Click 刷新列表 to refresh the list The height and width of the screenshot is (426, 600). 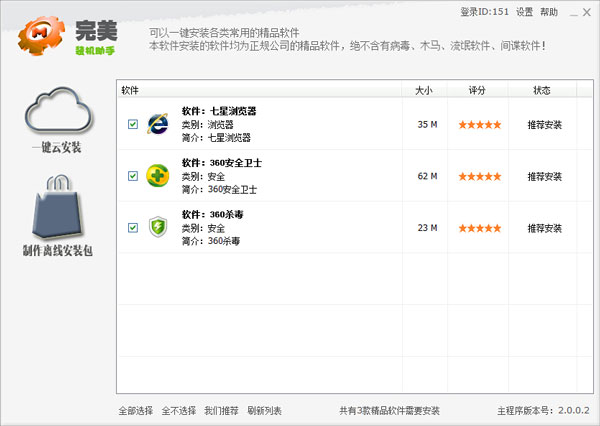[x=265, y=410]
